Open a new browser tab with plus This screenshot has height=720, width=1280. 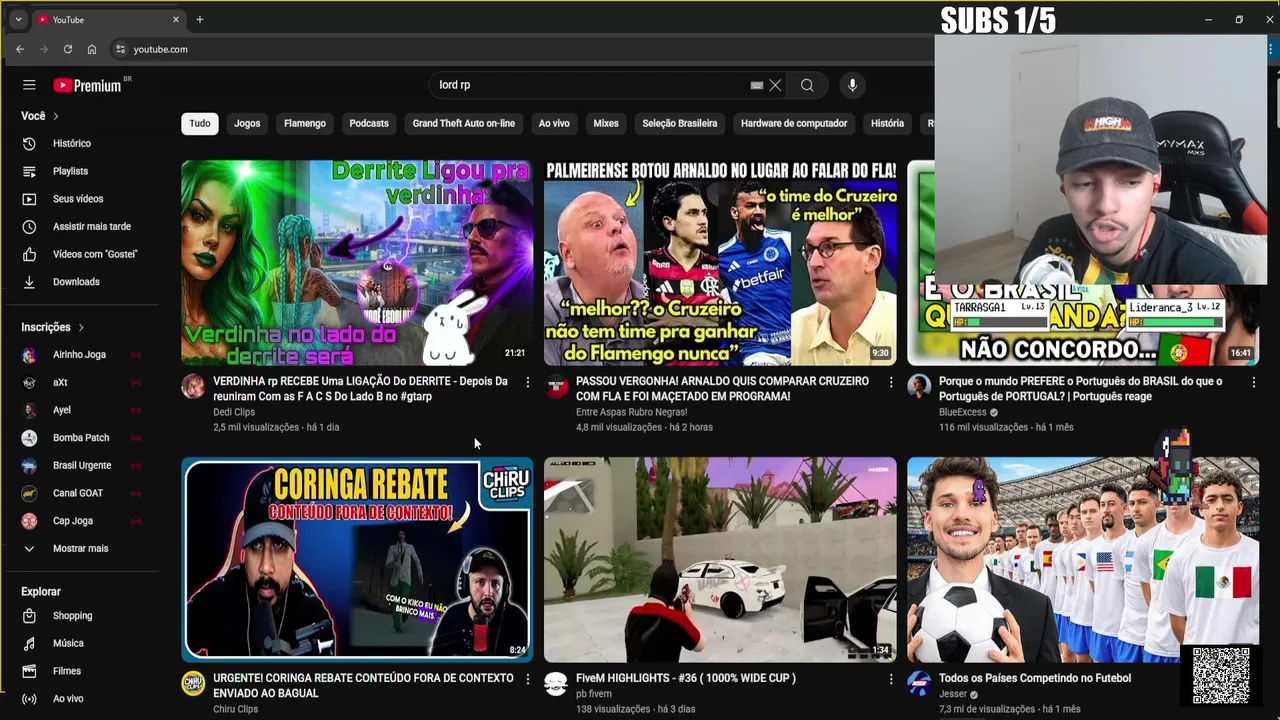[x=199, y=19]
